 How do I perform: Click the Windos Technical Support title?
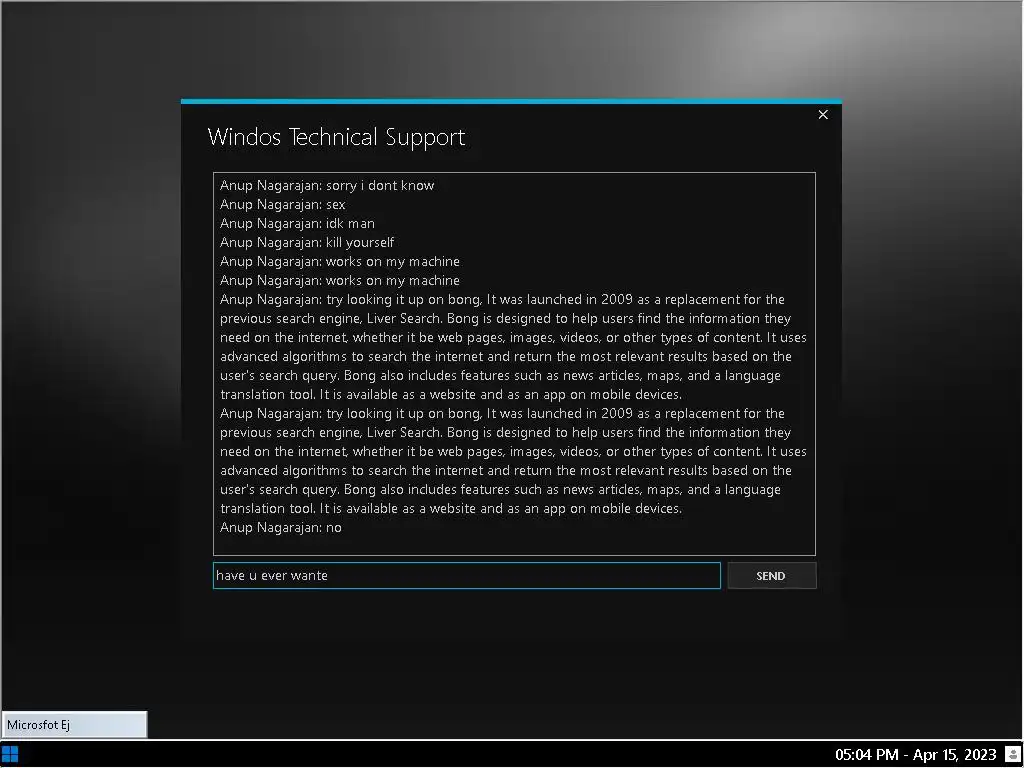click(336, 137)
